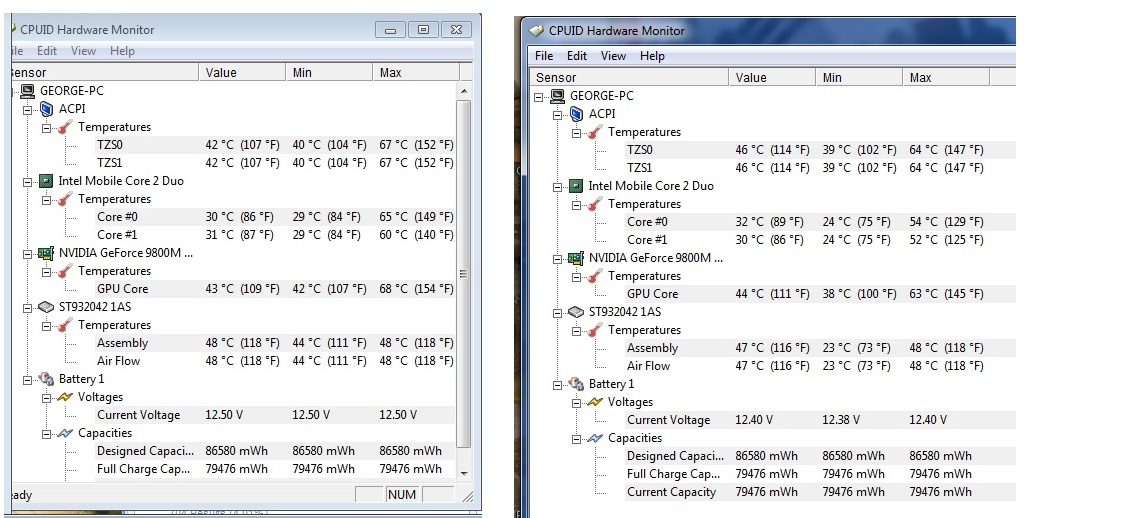
Task: Click scroll up arrow in left window
Action: (464, 91)
